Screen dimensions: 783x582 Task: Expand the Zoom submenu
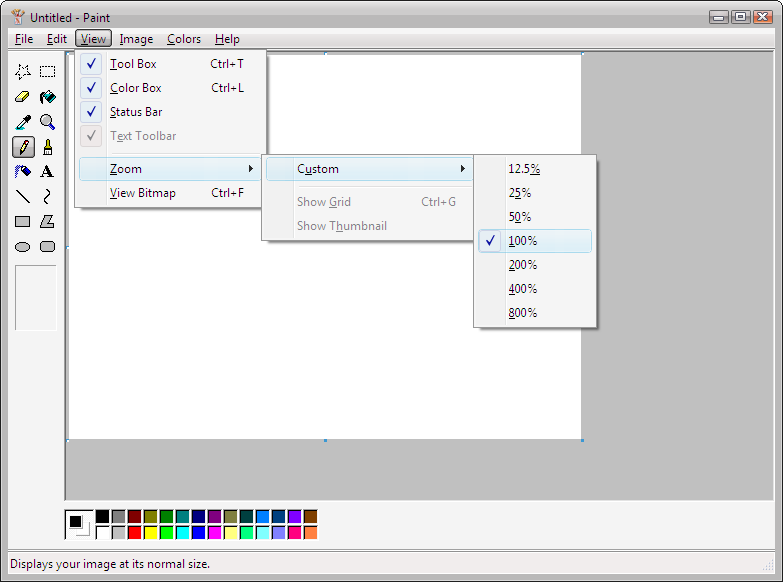[x=170, y=169]
